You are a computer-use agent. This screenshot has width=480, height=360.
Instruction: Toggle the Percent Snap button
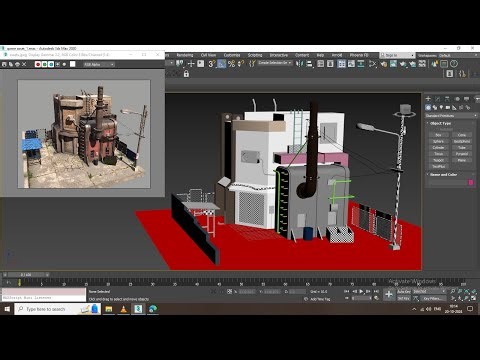click(231, 63)
